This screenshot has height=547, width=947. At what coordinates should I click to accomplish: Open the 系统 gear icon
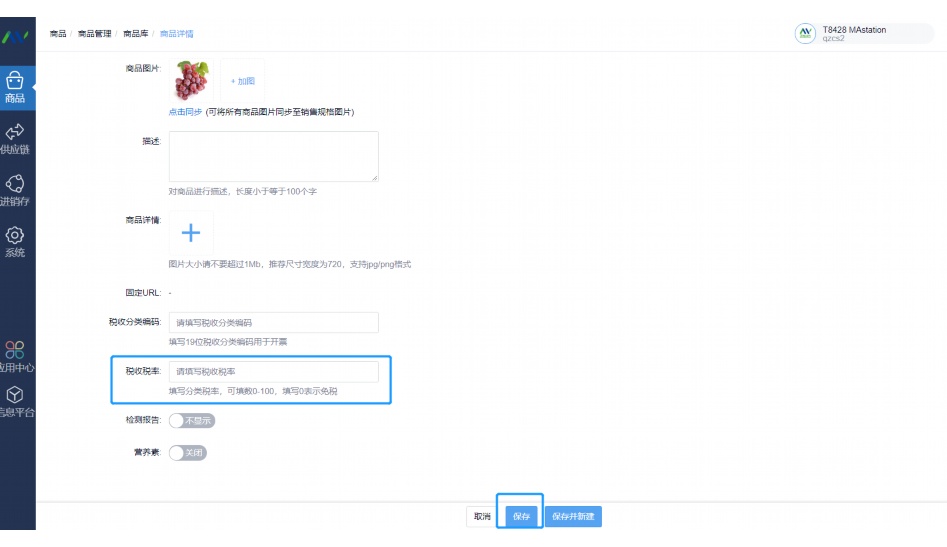[x=15, y=235]
